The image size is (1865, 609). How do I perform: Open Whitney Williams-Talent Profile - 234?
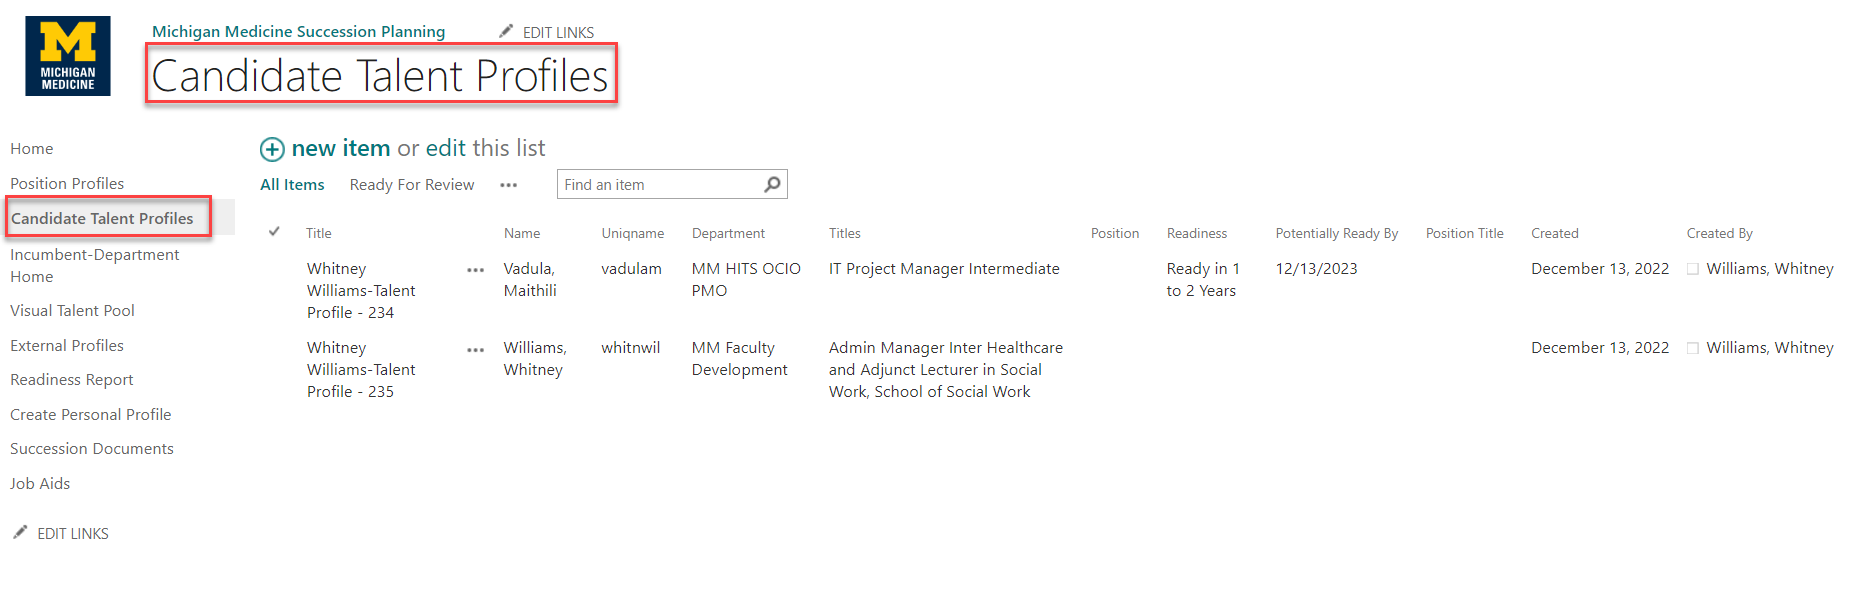361,291
